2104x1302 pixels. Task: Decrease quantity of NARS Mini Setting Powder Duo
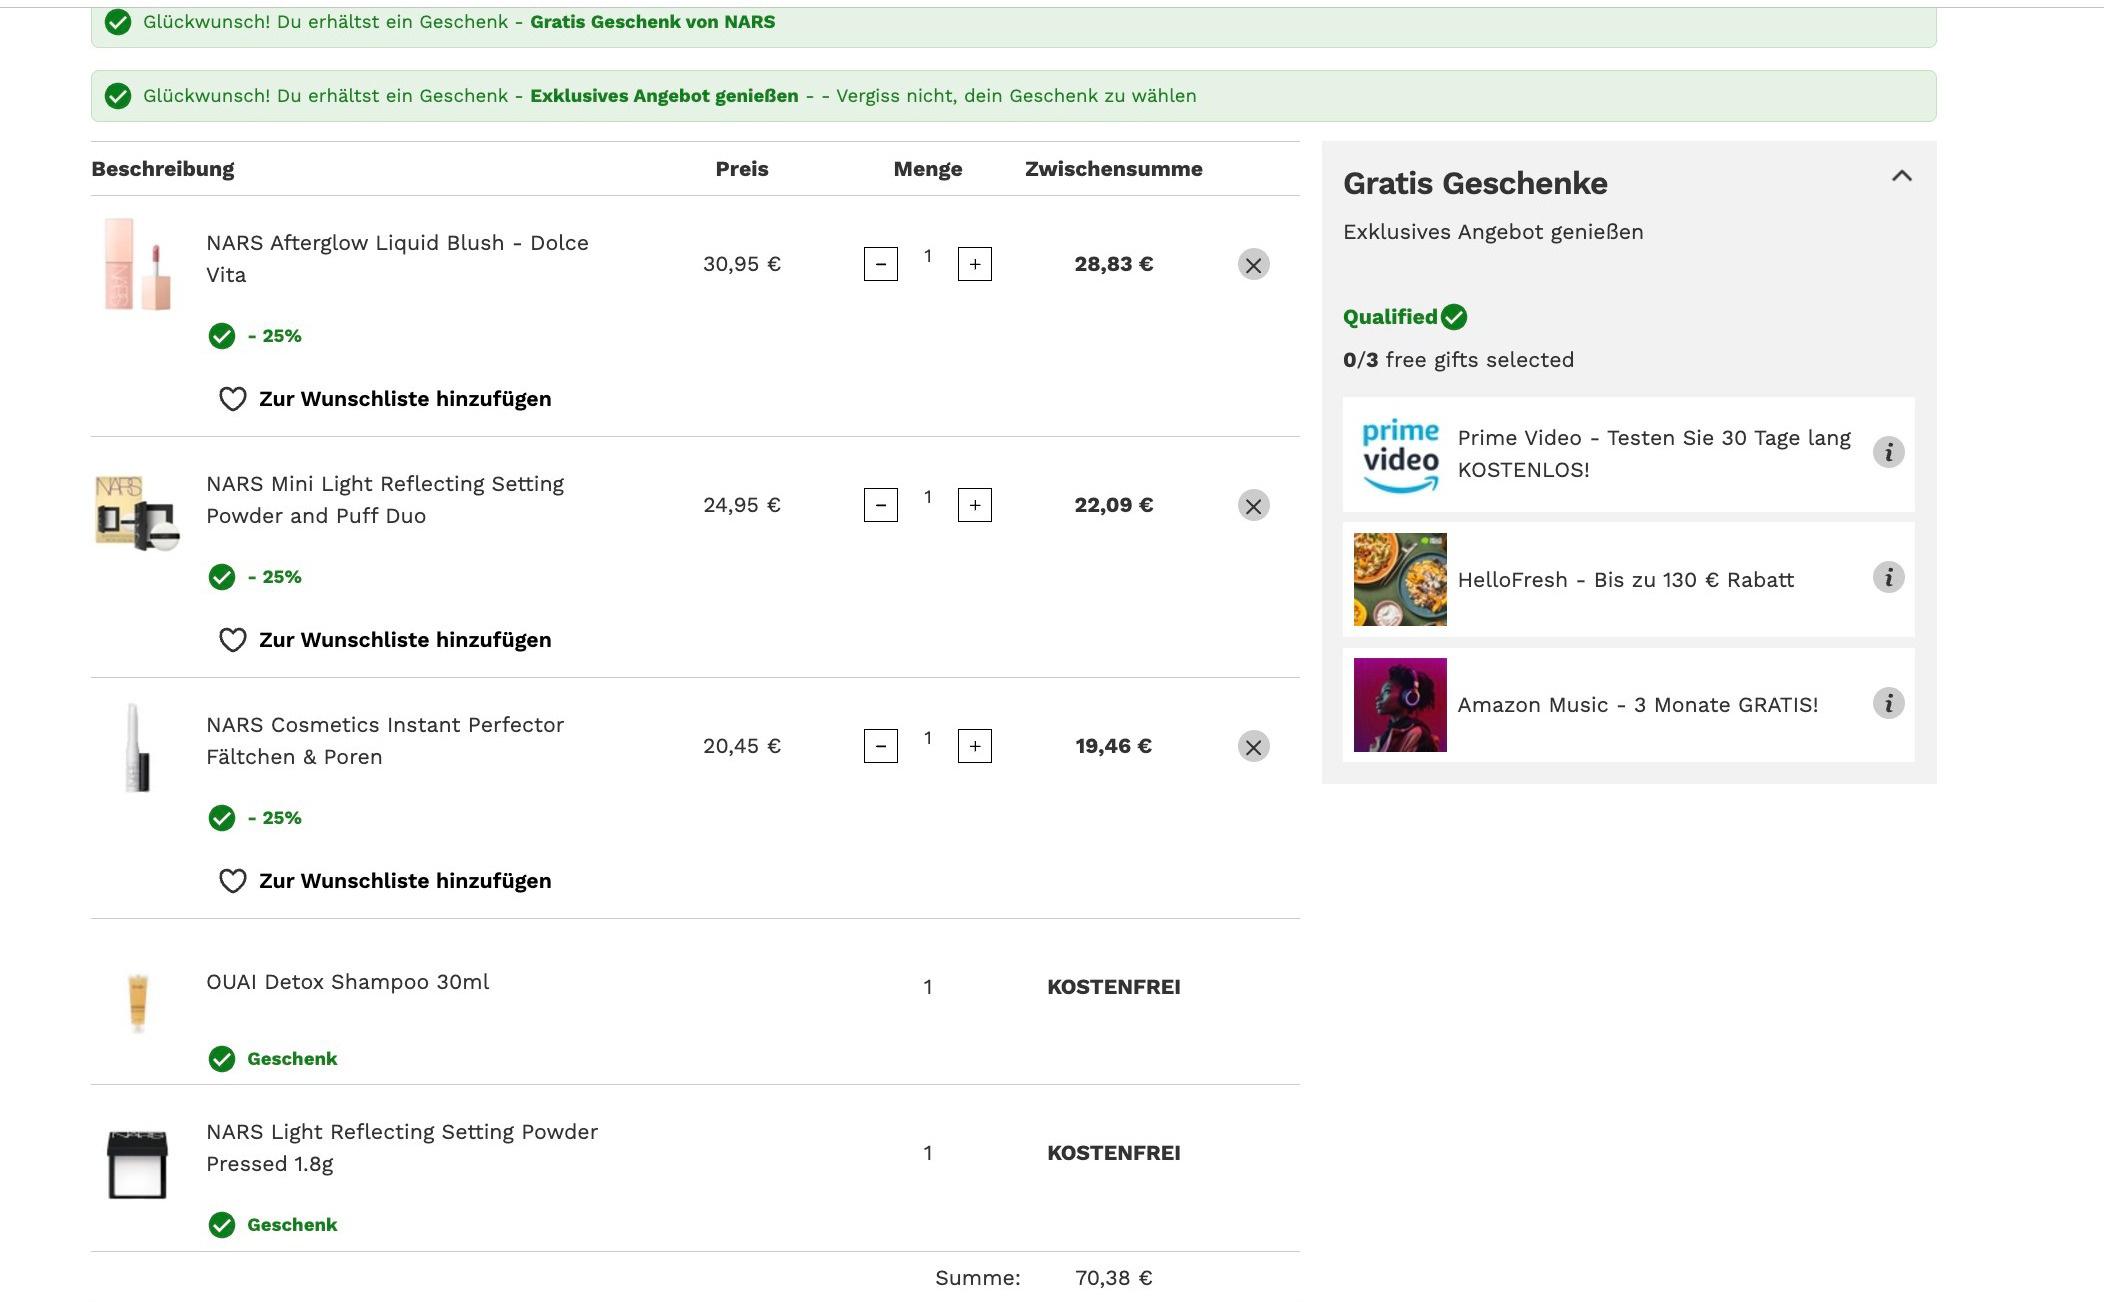tap(880, 505)
